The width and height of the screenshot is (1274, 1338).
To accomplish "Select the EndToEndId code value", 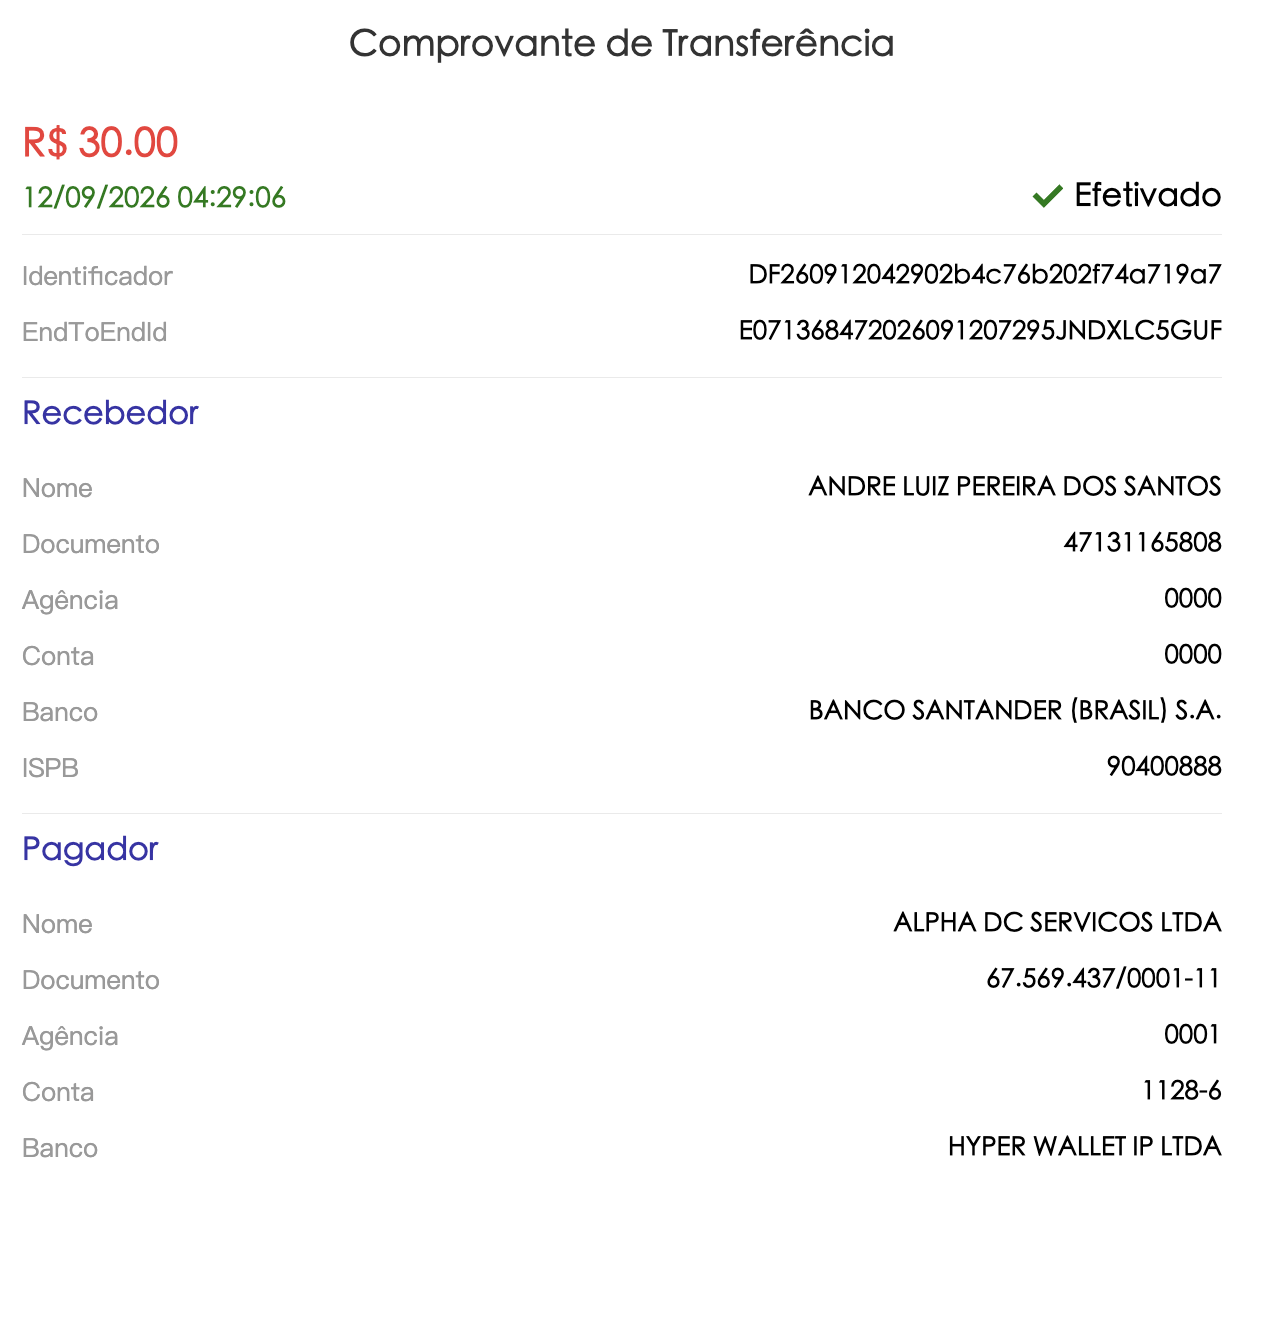I will point(980,331).
